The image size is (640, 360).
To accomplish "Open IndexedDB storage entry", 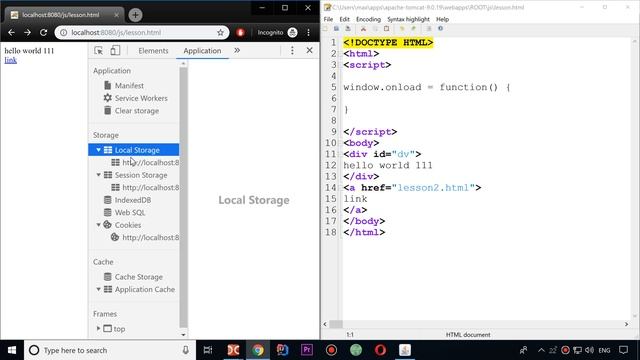I will coord(133,200).
